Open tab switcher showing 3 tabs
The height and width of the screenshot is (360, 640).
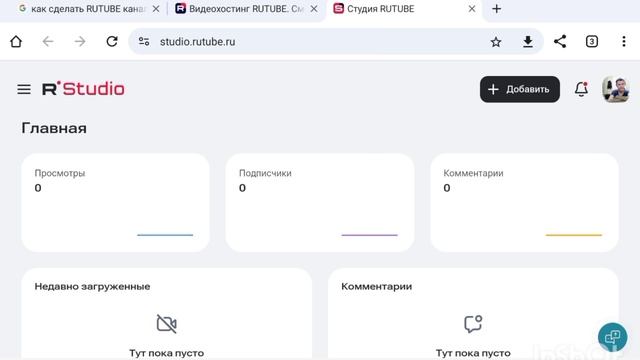pyautogui.click(x=592, y=42)
